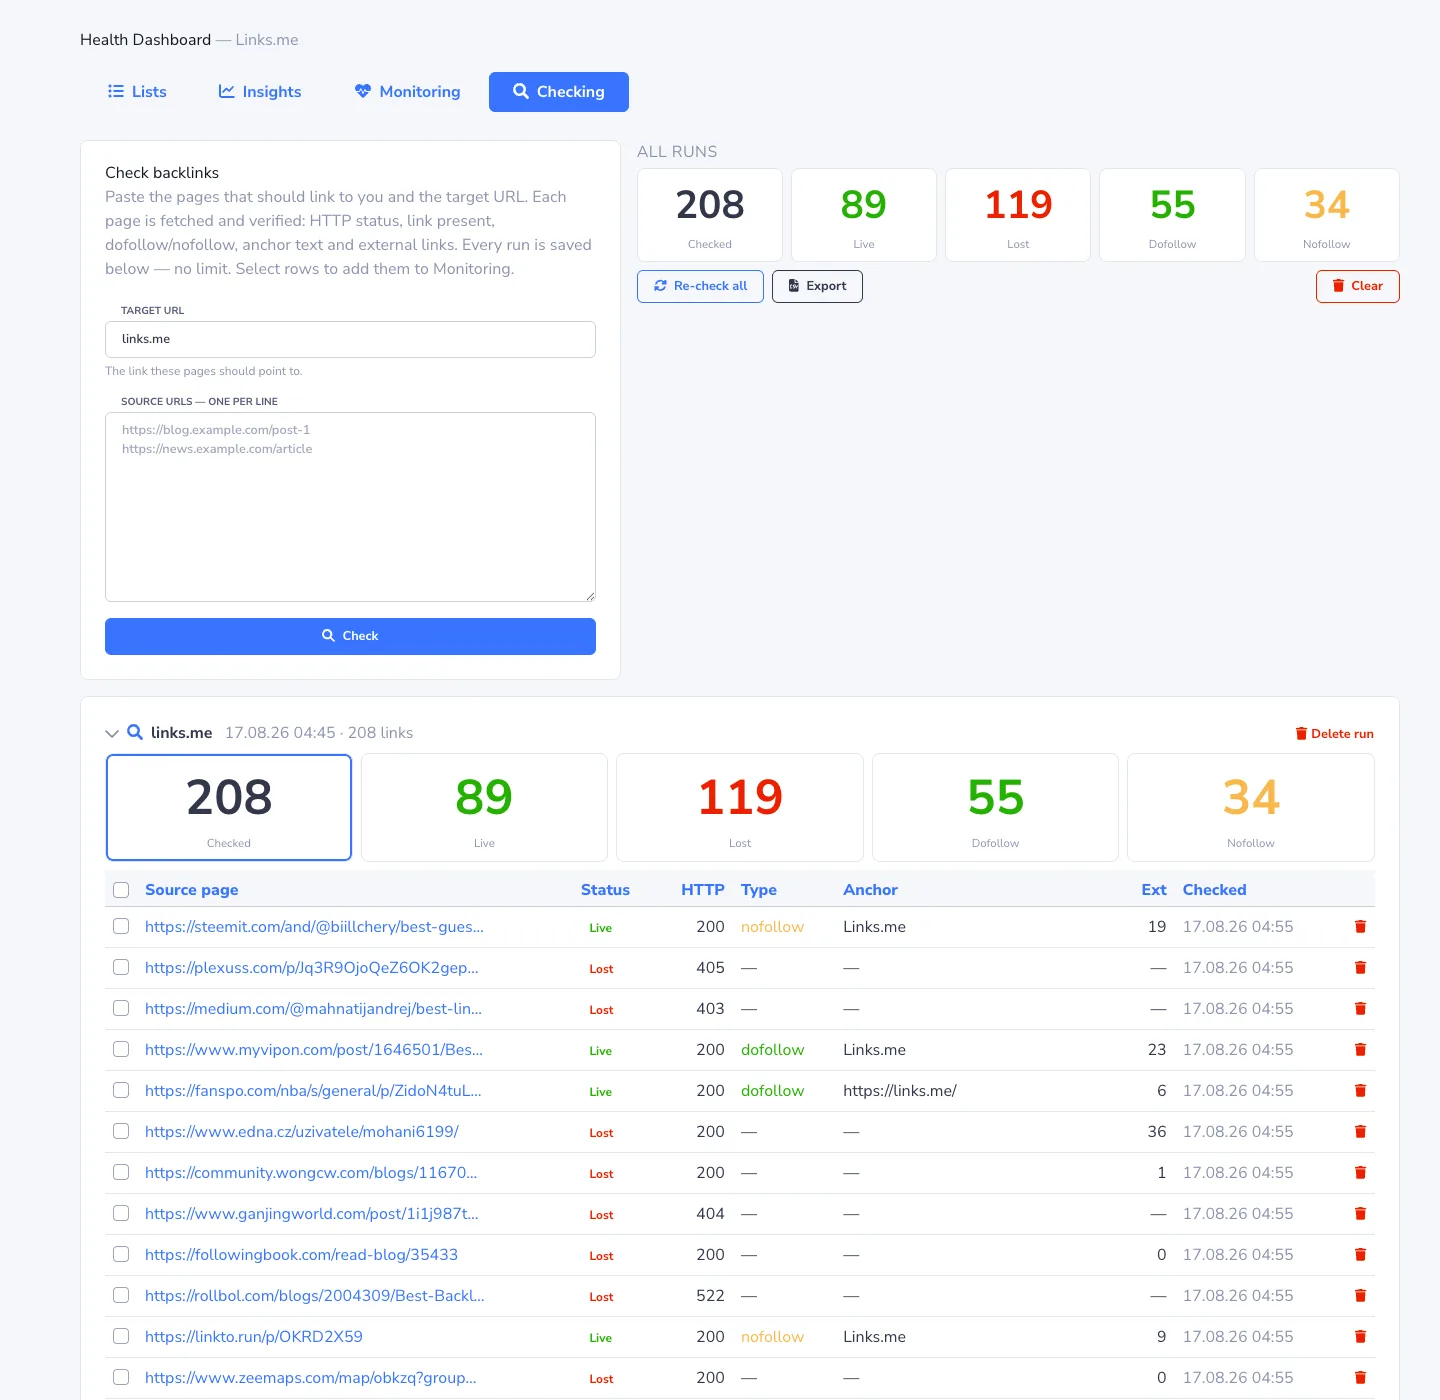Image resolution: width=1440 pixels, height=1400 pixels.
Task: Open the Insights tab
Action: tap(260, 92)
